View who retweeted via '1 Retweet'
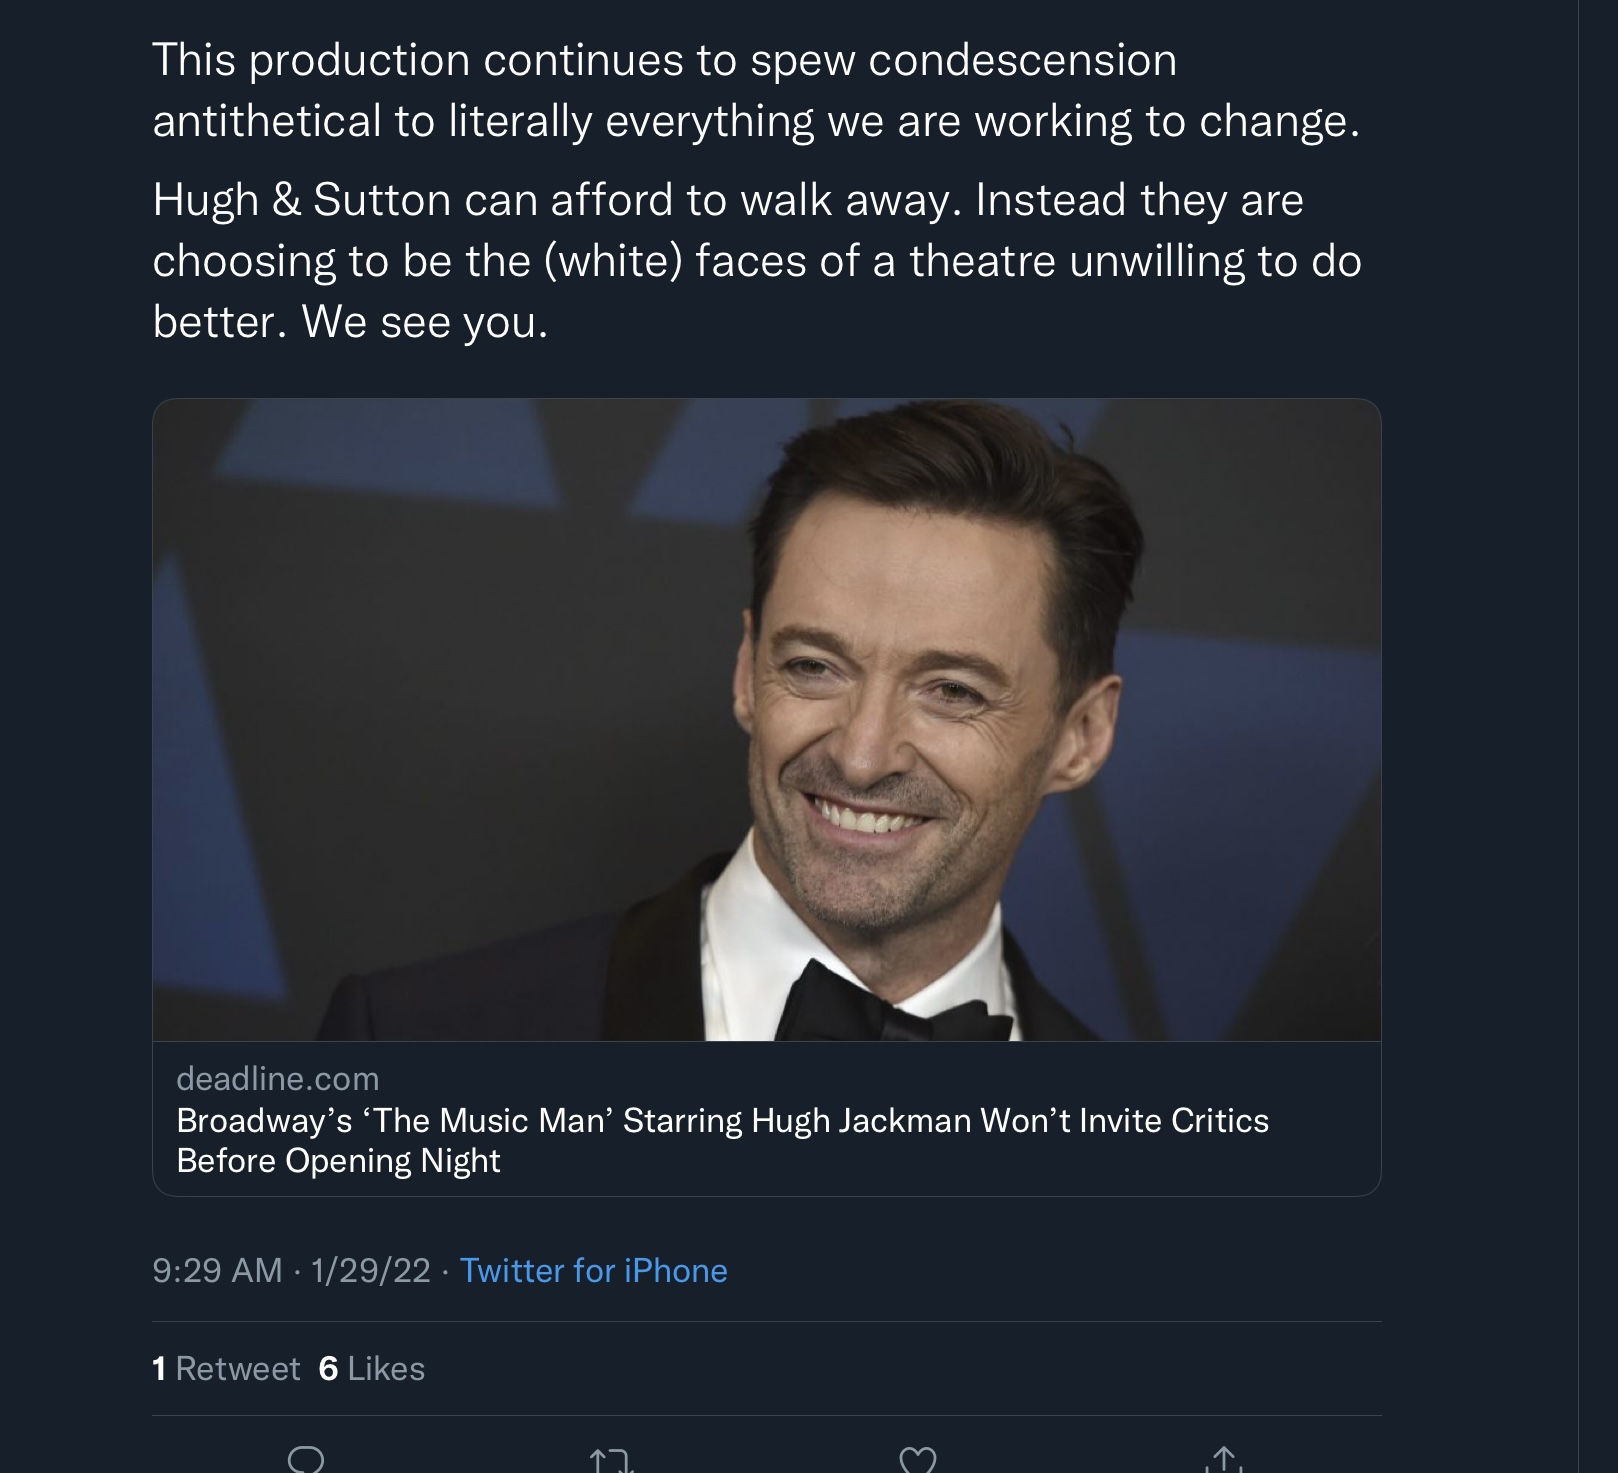 click(x=227, y=1368)
